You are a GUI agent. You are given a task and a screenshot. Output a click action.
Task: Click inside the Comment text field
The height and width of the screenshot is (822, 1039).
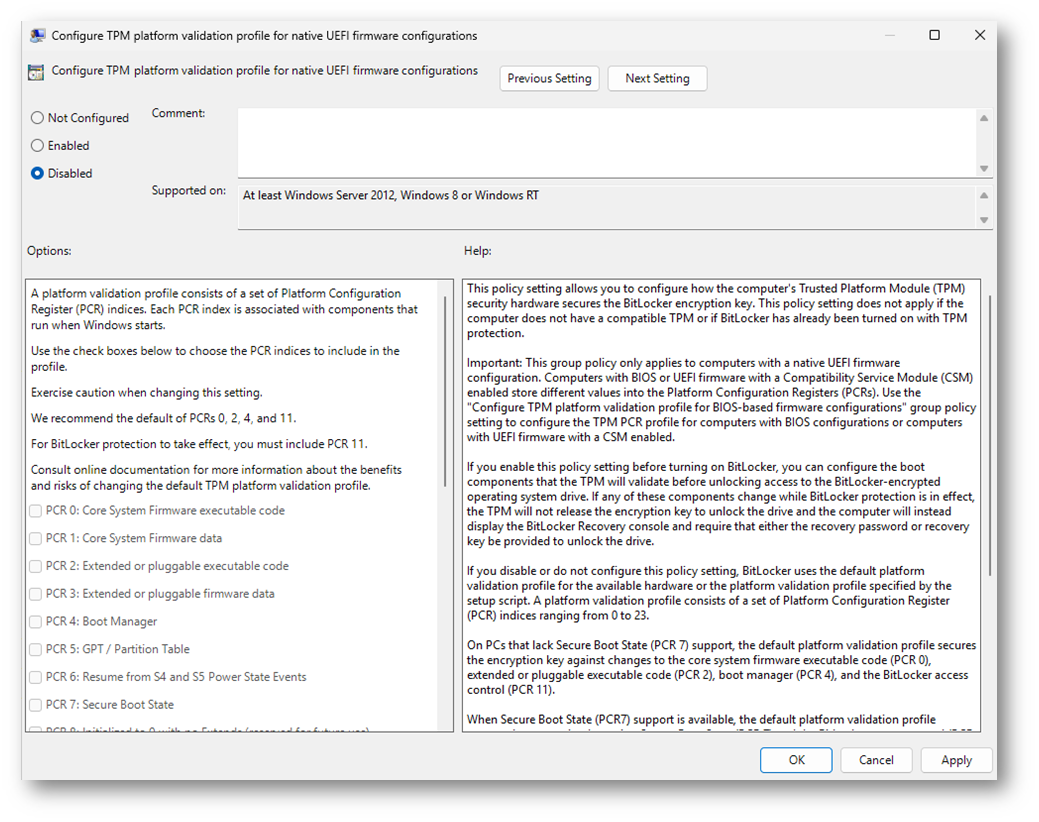click(605, 142)
